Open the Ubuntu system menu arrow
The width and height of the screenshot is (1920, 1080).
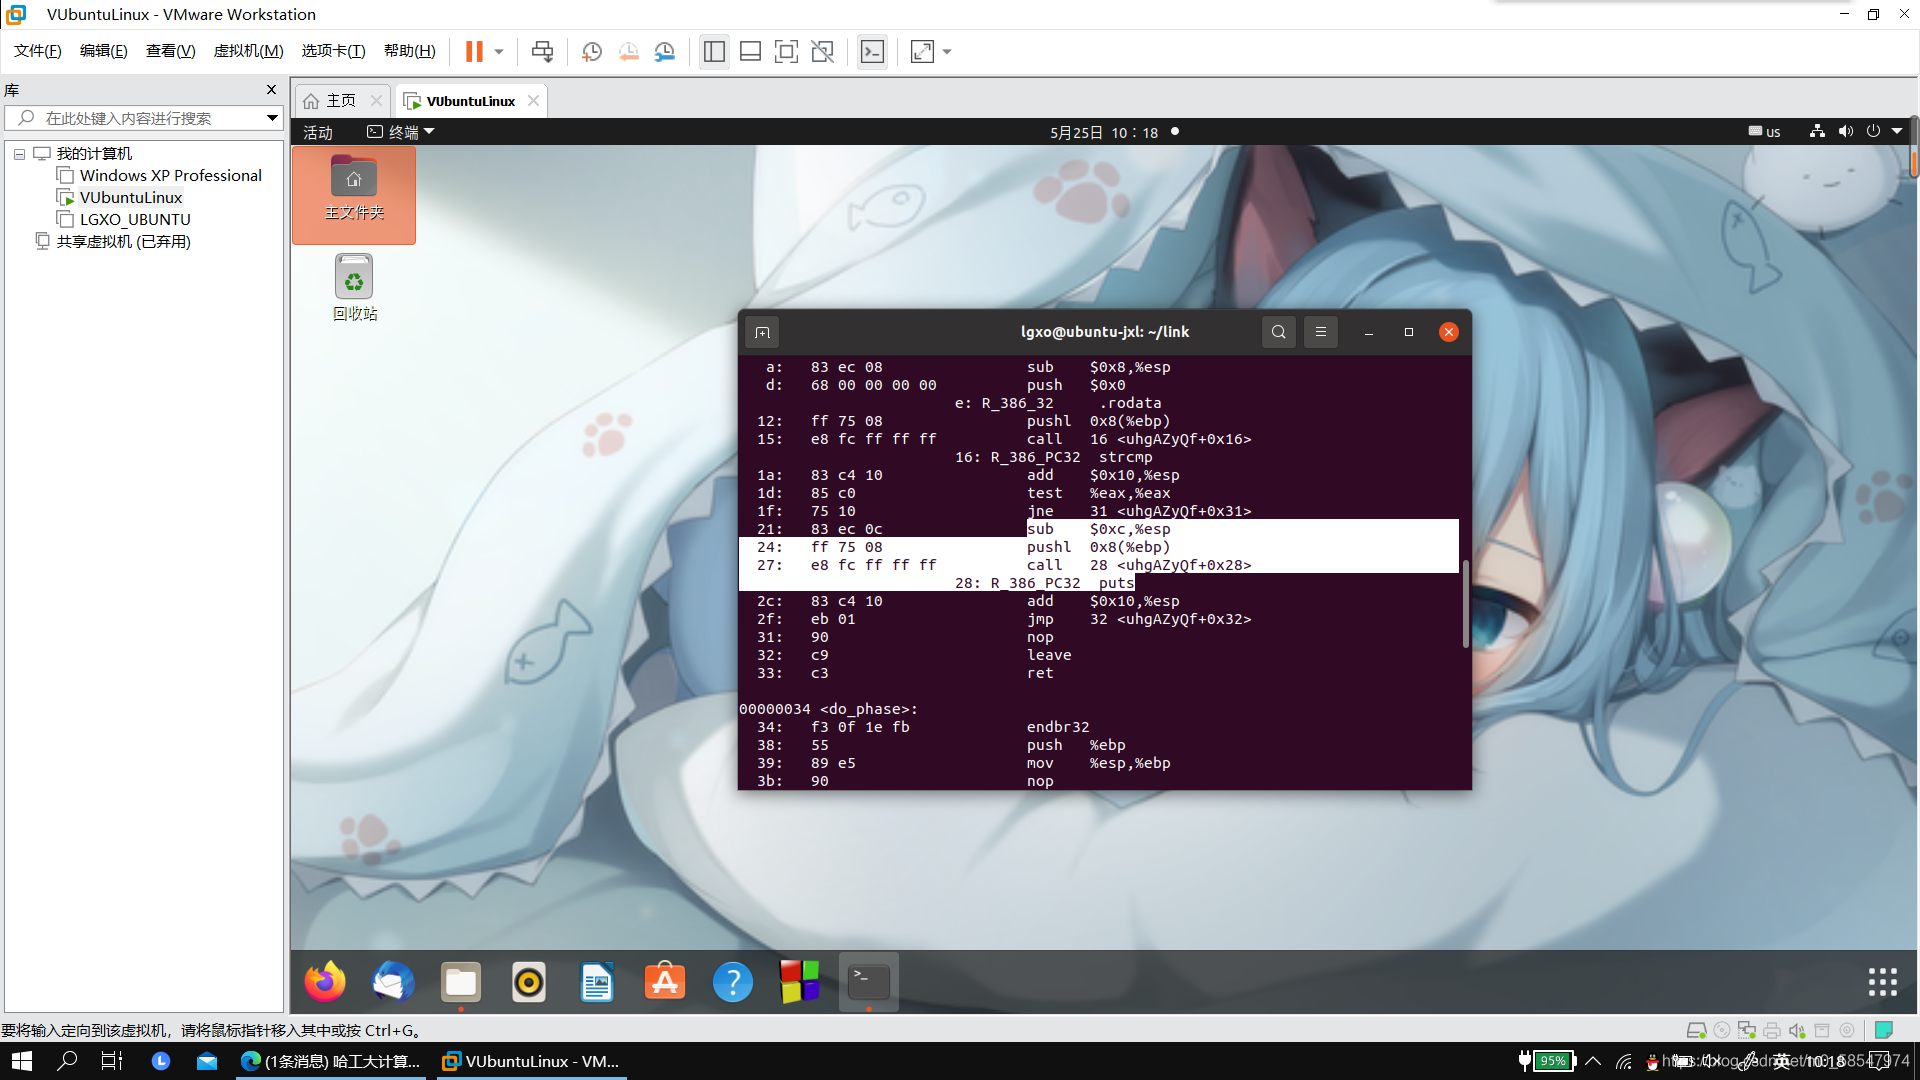(x=1897, y=131)
